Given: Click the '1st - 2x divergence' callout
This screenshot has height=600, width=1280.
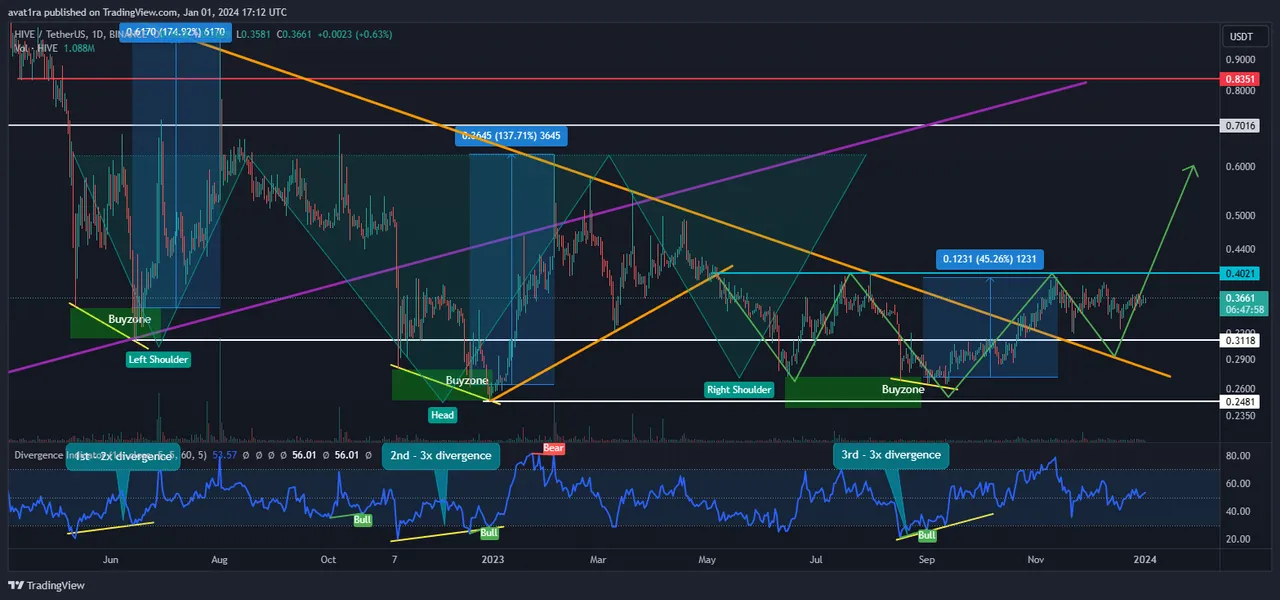Looking at the screenshot, I should point(123,455).
